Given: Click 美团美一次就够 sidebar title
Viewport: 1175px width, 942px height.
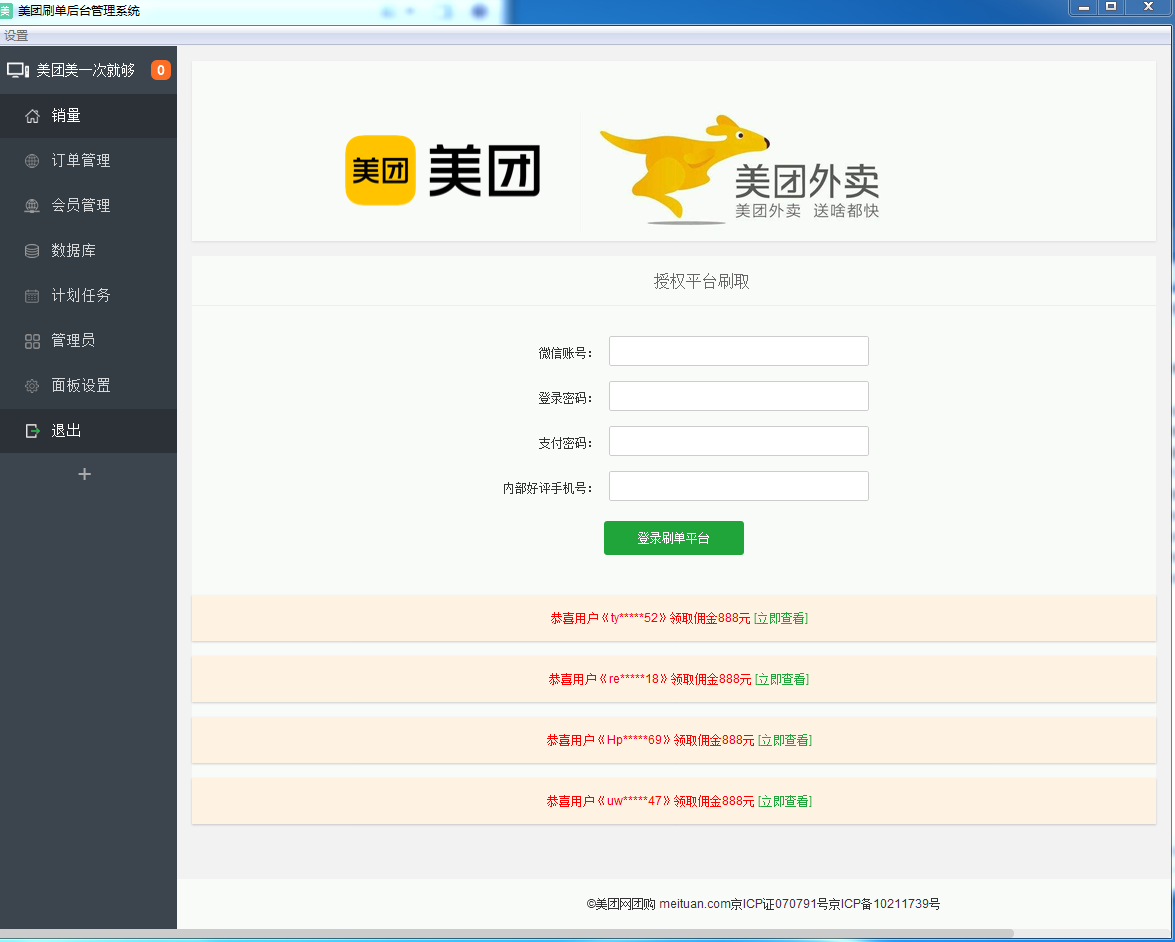Looking at the screenshot, I should click(x=85, y=70).
